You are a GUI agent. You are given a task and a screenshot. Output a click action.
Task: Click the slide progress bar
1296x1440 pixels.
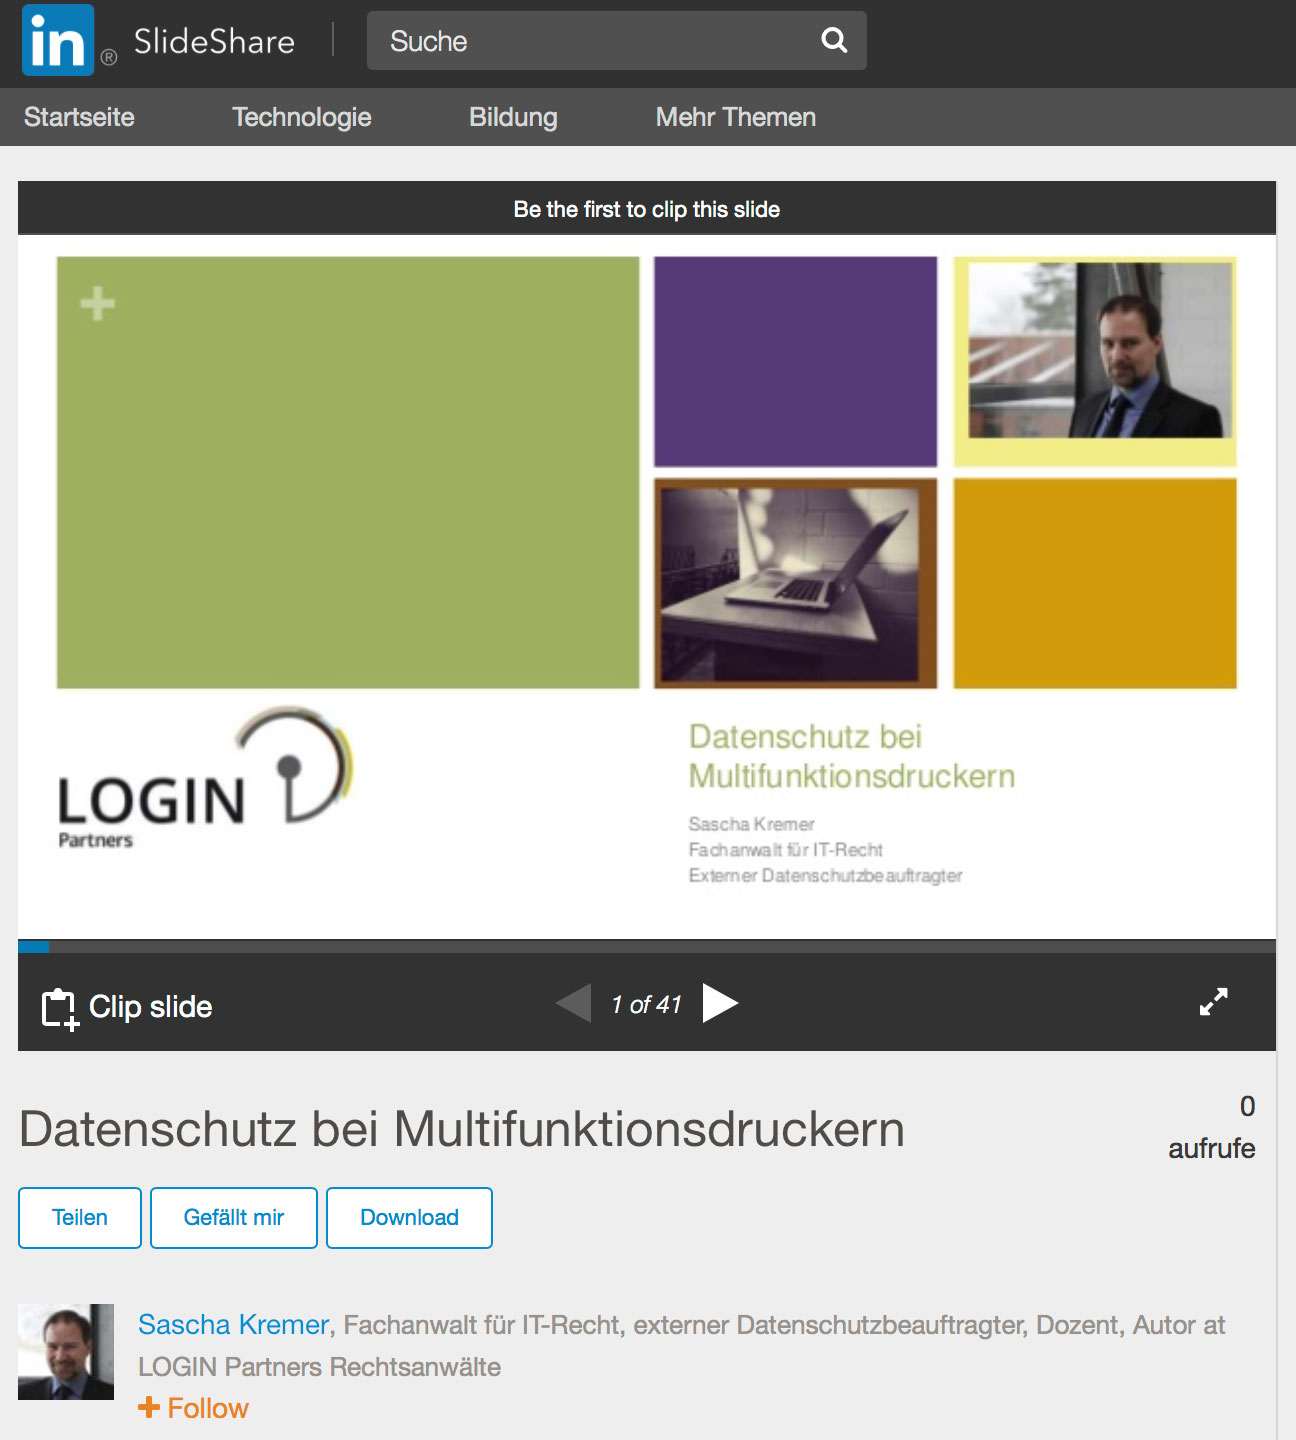[x=647, y=945]
